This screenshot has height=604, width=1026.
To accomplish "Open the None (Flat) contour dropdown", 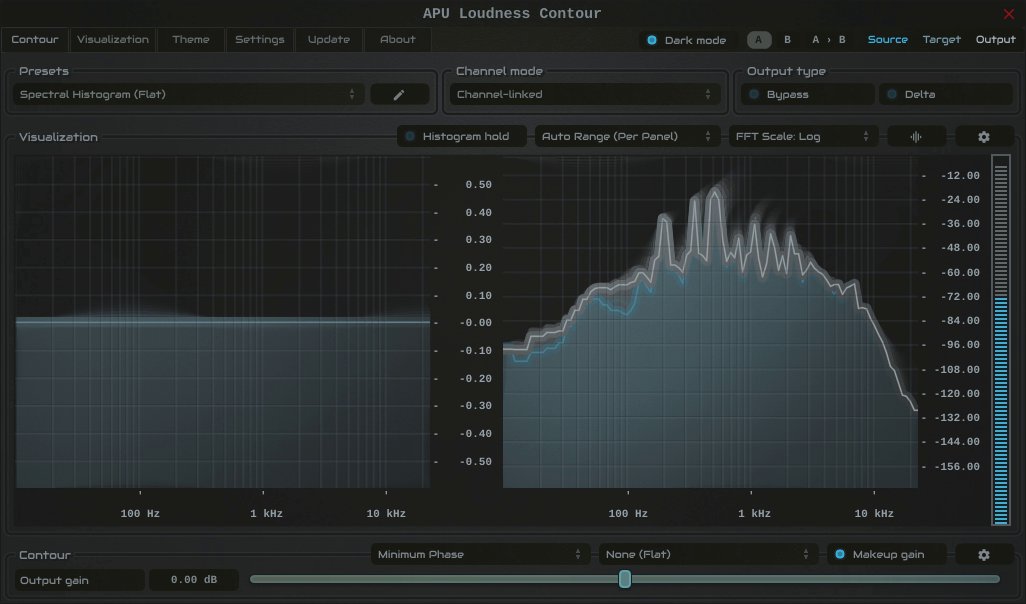I will pyautogui.click(x=707, y=554).
